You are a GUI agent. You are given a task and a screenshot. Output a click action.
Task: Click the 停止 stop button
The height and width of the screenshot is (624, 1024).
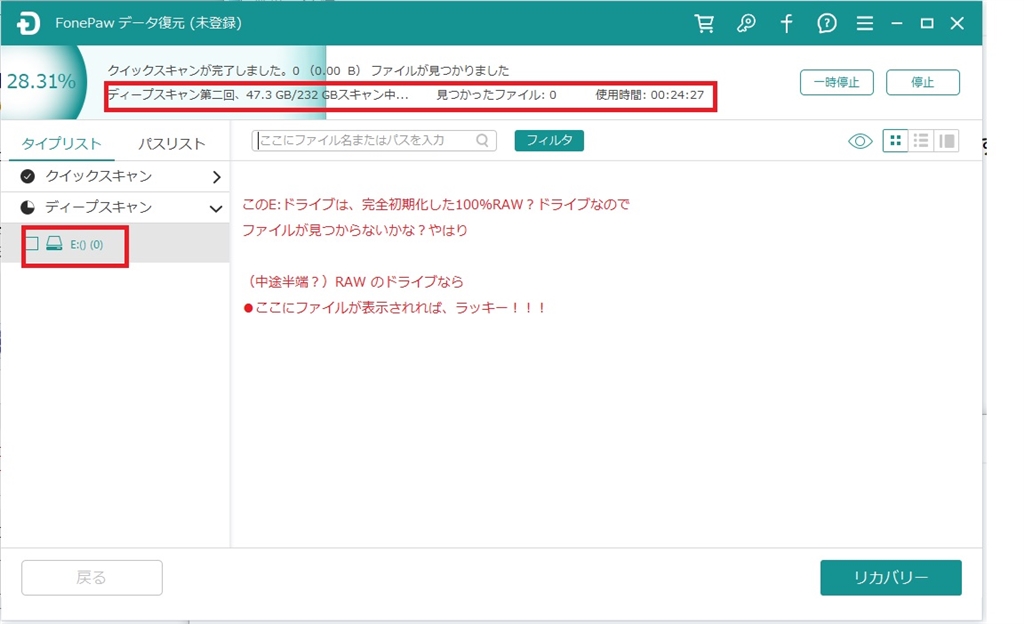(x=923, y=82)
